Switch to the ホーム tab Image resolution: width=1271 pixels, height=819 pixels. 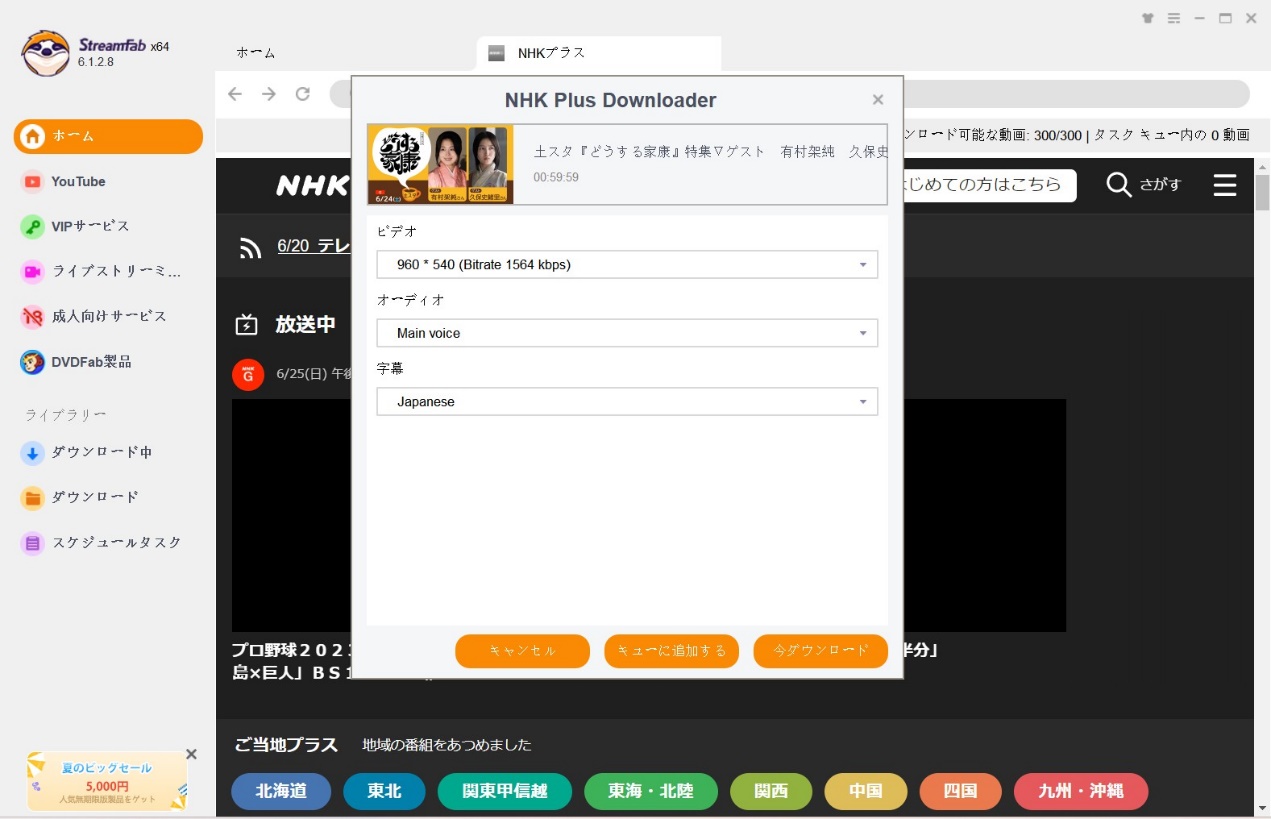point(256,53)
